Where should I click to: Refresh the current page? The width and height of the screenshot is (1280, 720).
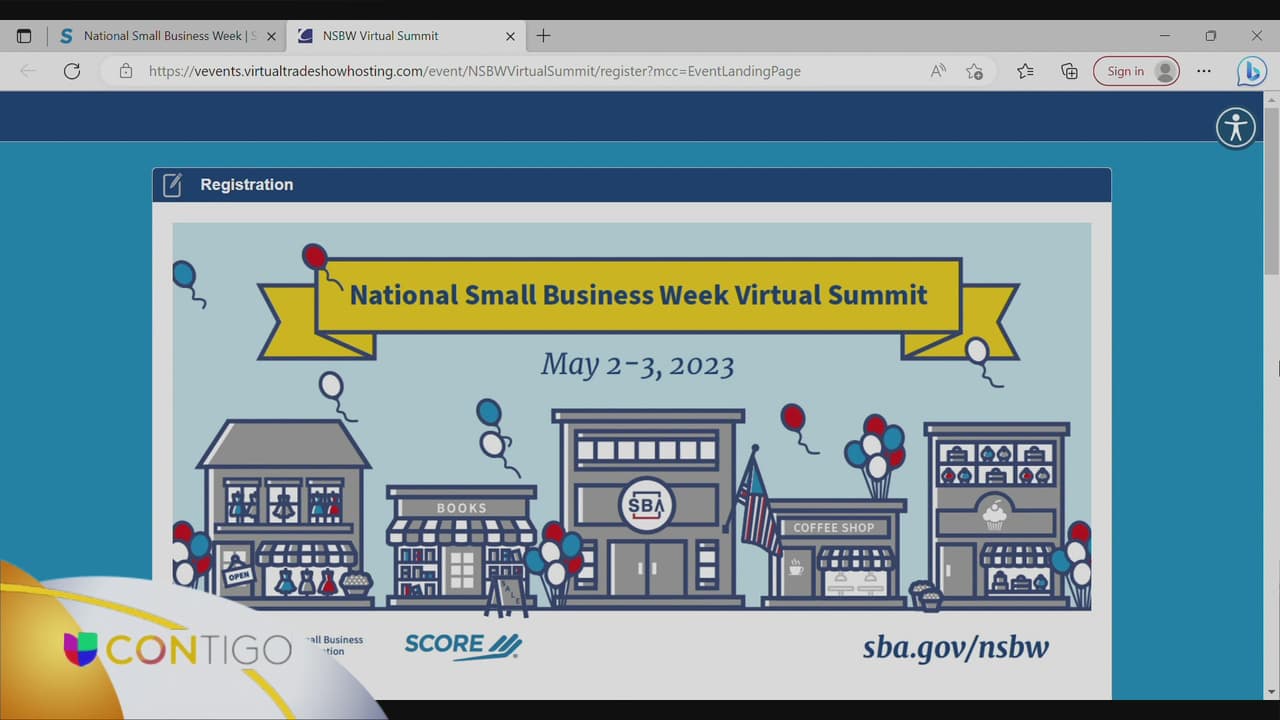point(72,71)
